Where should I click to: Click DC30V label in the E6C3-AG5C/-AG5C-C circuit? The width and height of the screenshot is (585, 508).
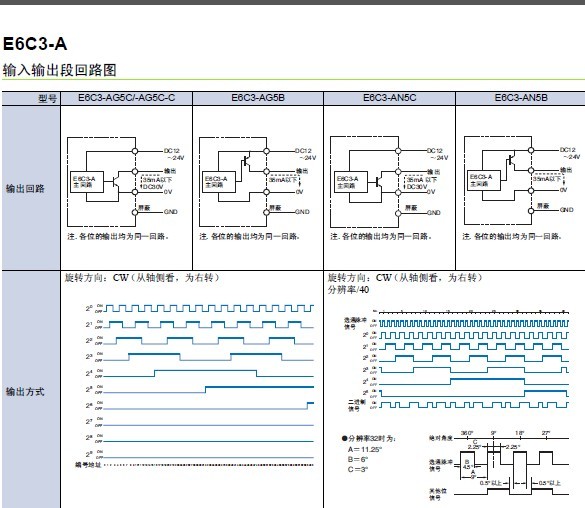(153, 186)
